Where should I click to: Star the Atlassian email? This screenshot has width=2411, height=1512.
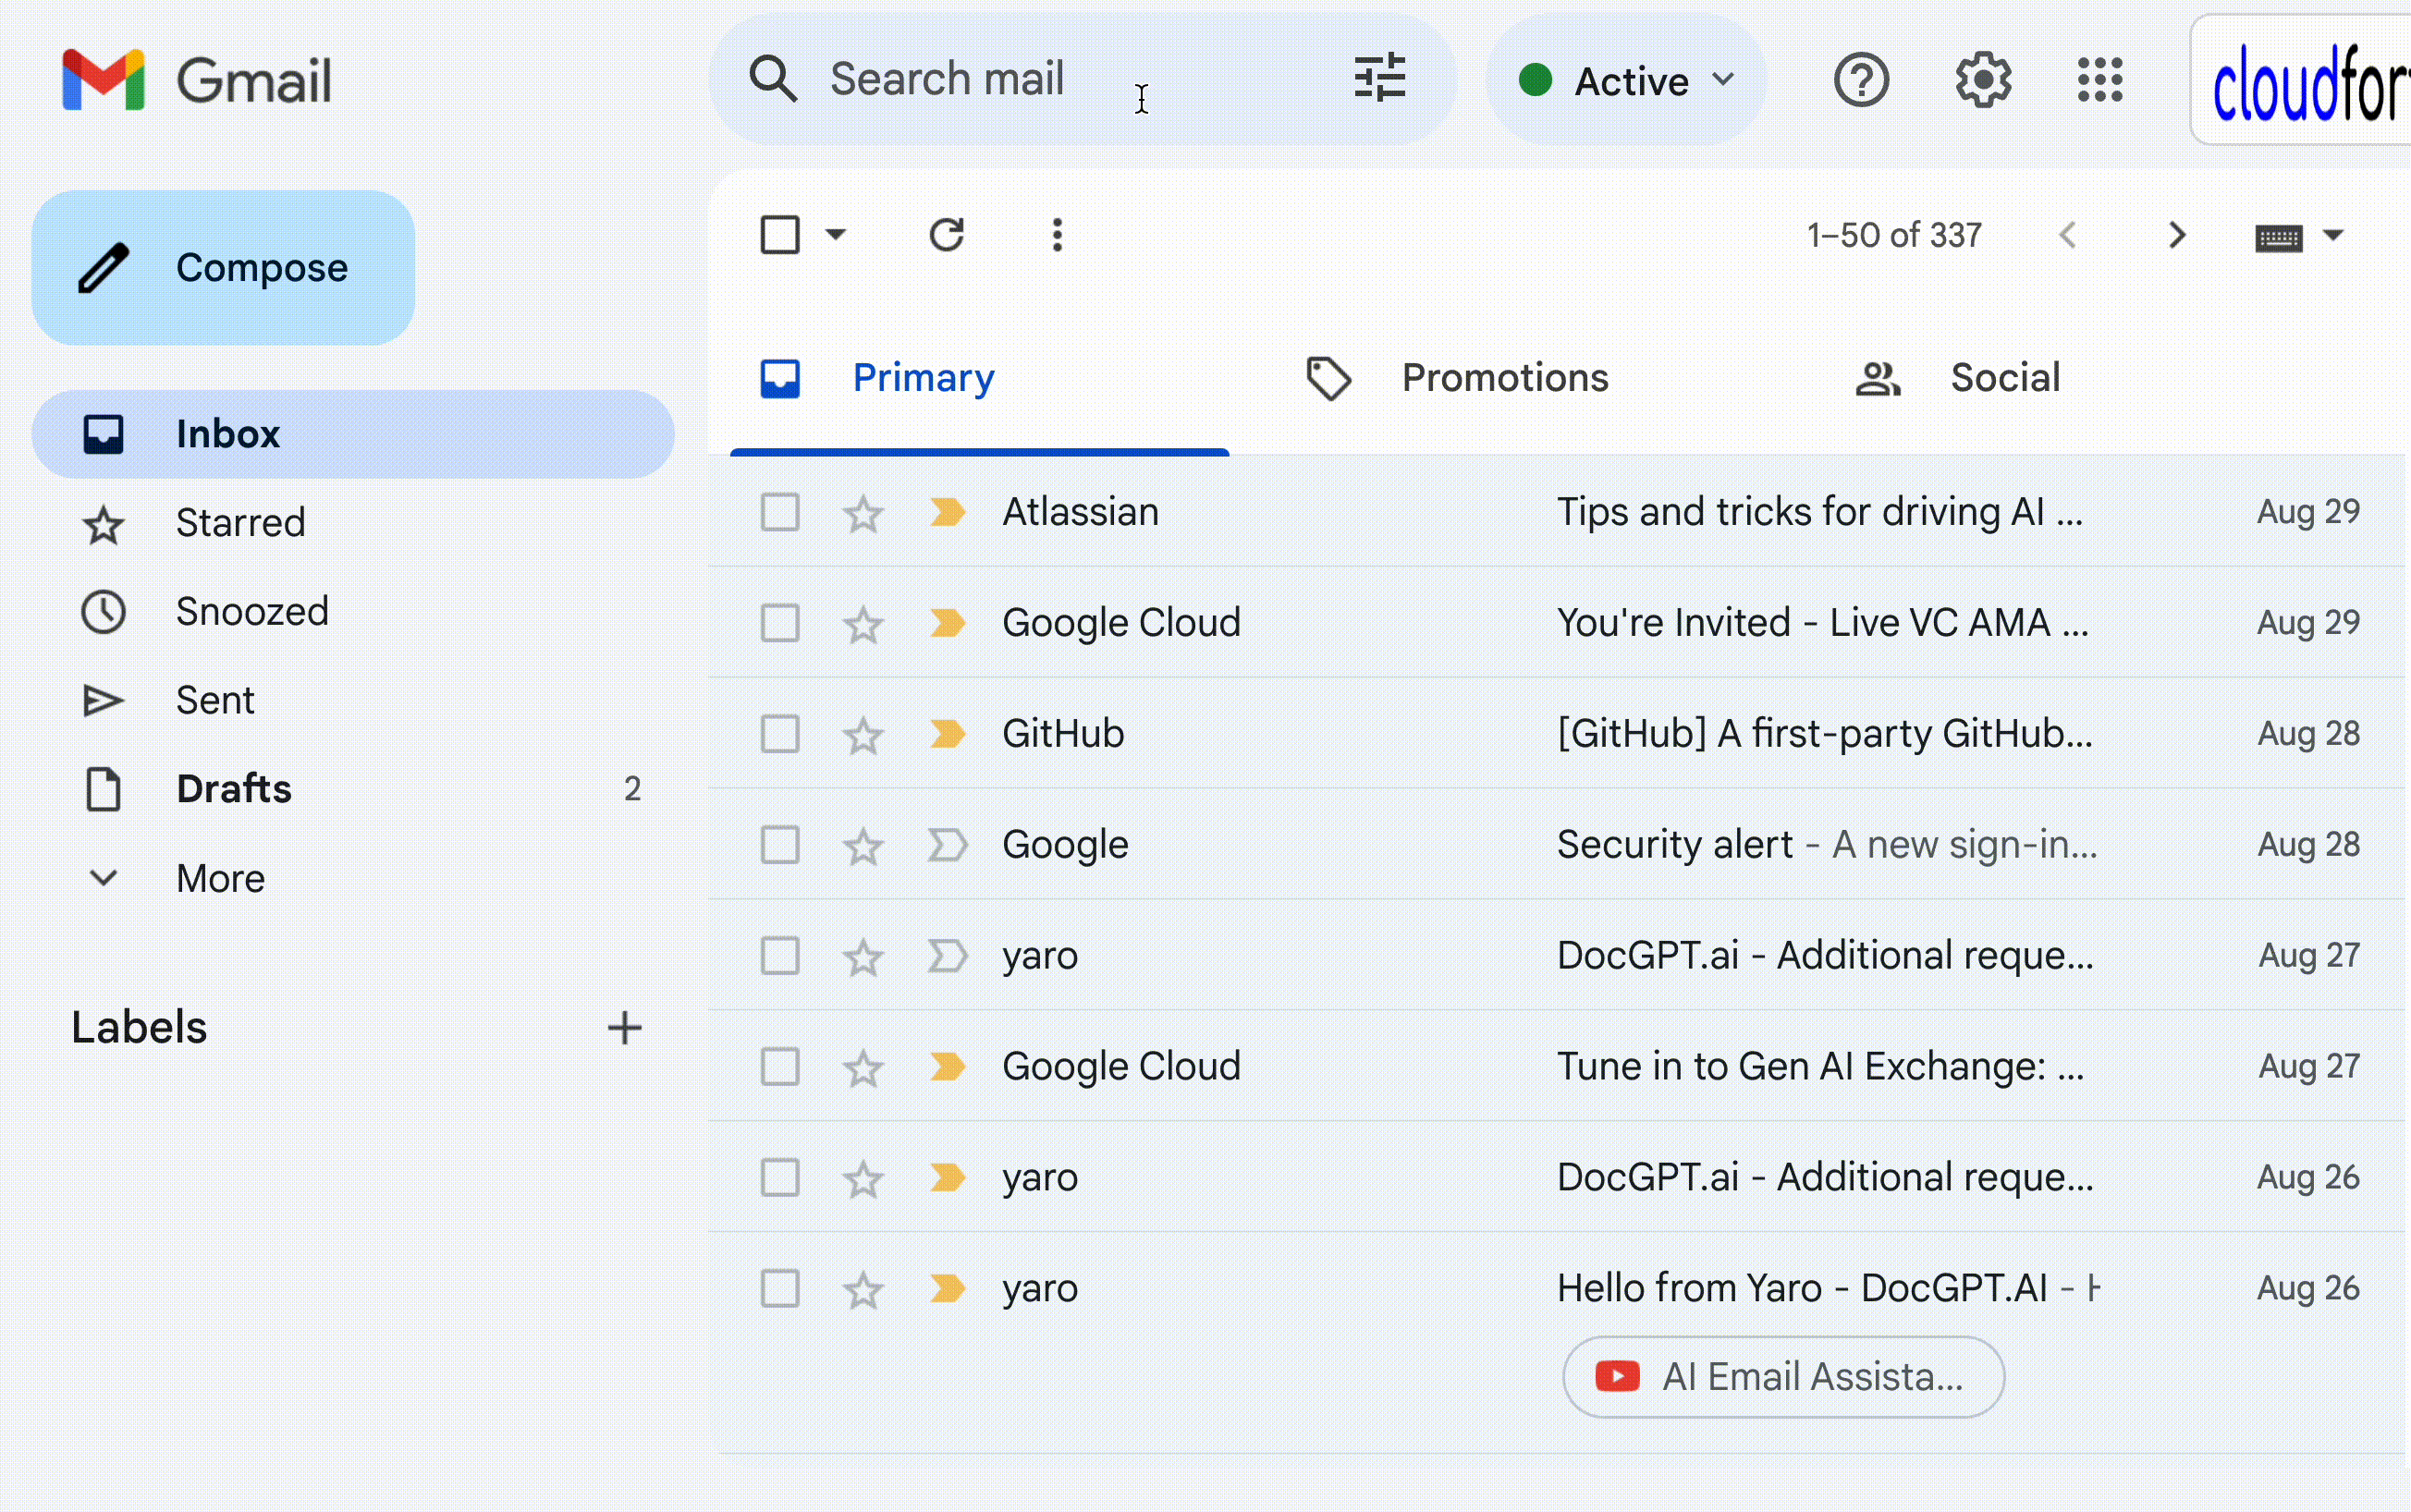click(x=863, y=514)
